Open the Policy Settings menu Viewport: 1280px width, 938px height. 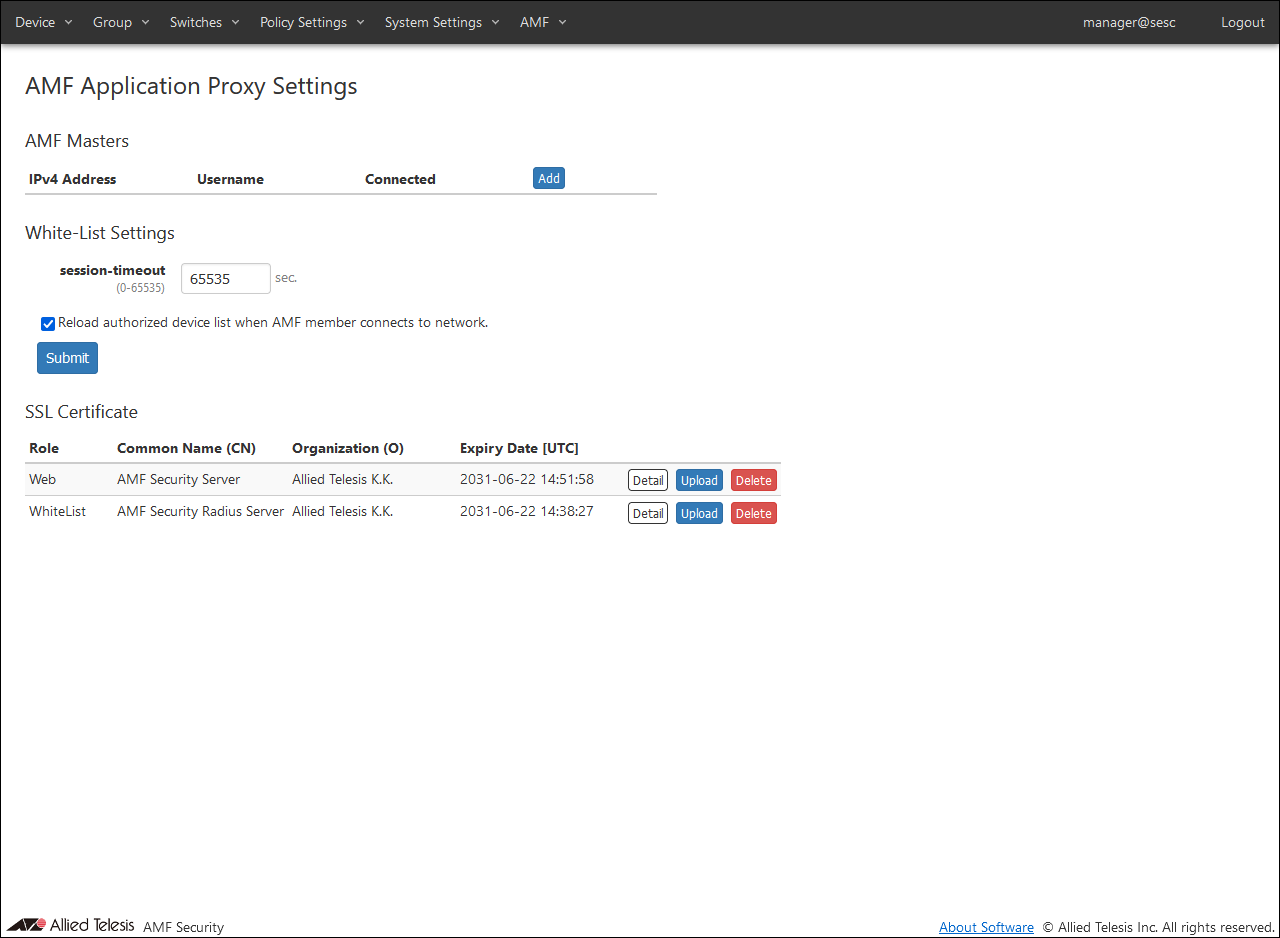point(312,22)
